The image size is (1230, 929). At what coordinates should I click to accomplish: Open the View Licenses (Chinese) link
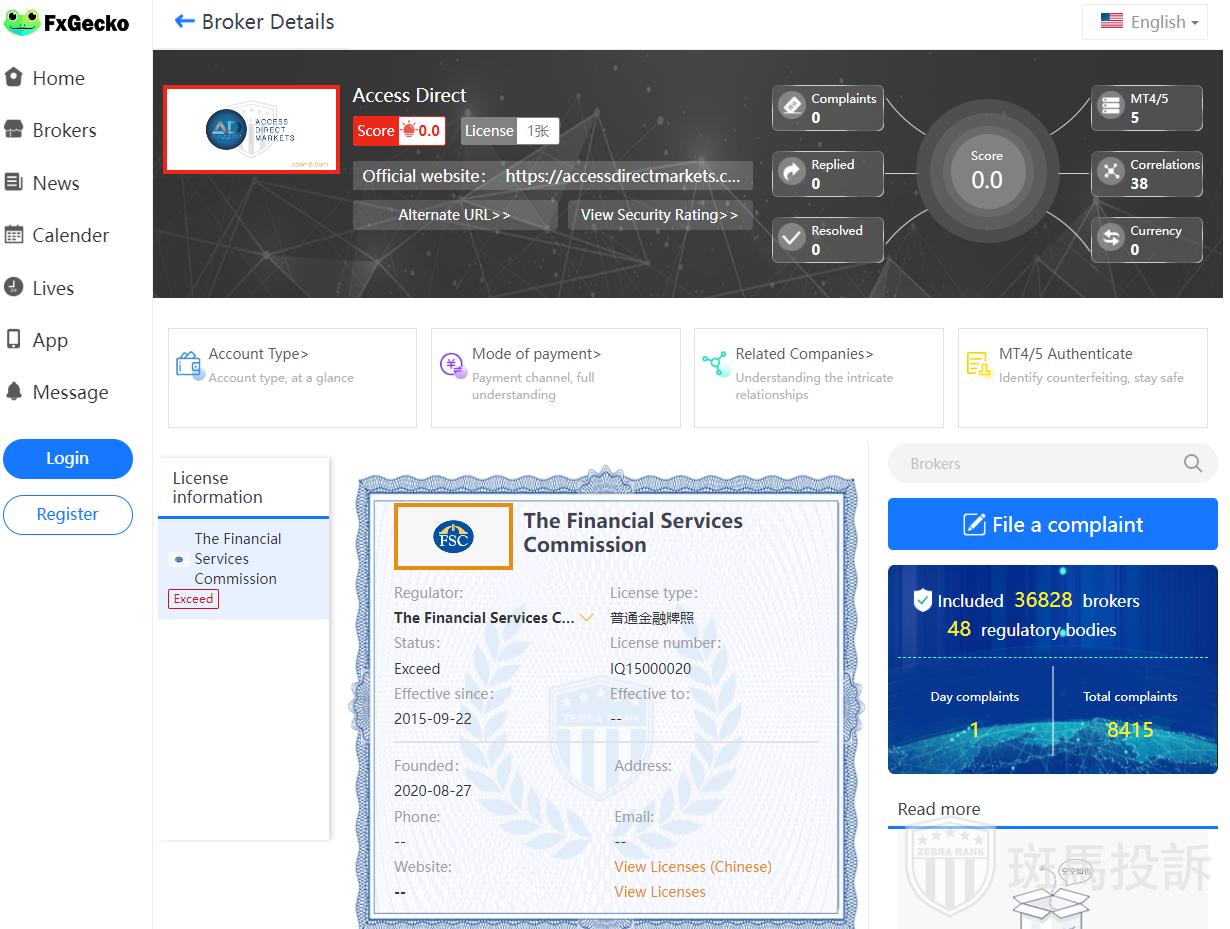tap(692, 867)
